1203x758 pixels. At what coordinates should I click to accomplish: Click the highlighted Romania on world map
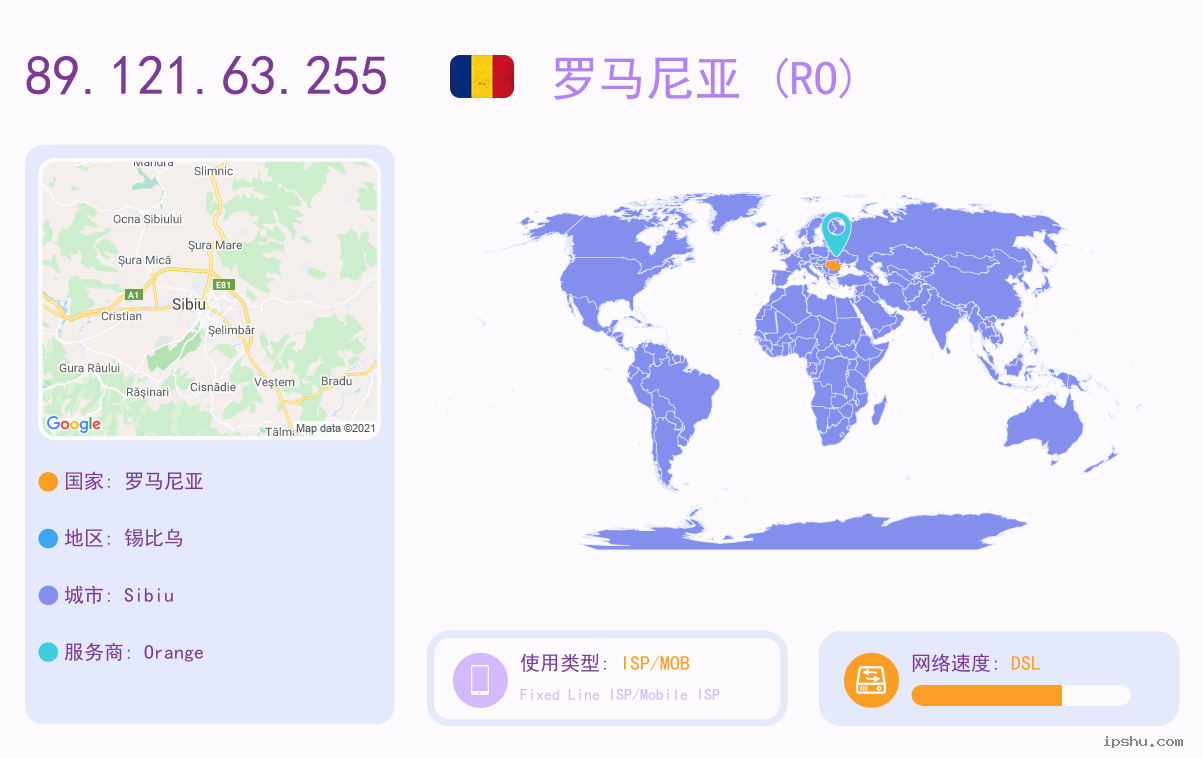point(832,265)
